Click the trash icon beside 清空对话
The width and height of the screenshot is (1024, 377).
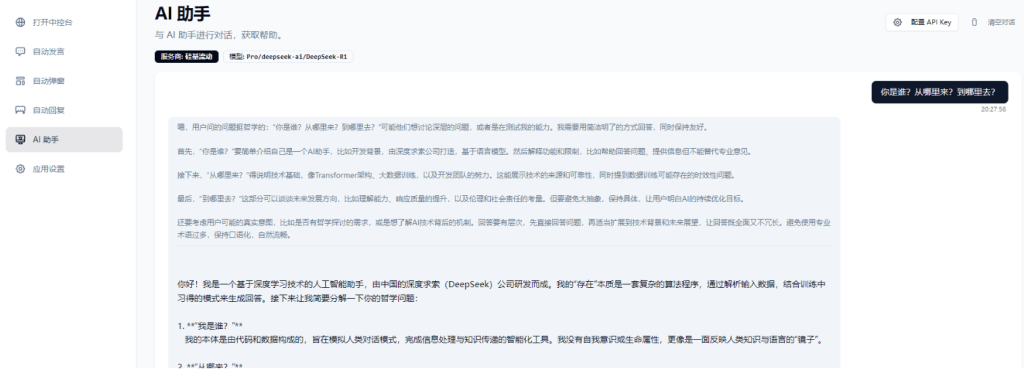pyautogui.click(x=974, y=22)
